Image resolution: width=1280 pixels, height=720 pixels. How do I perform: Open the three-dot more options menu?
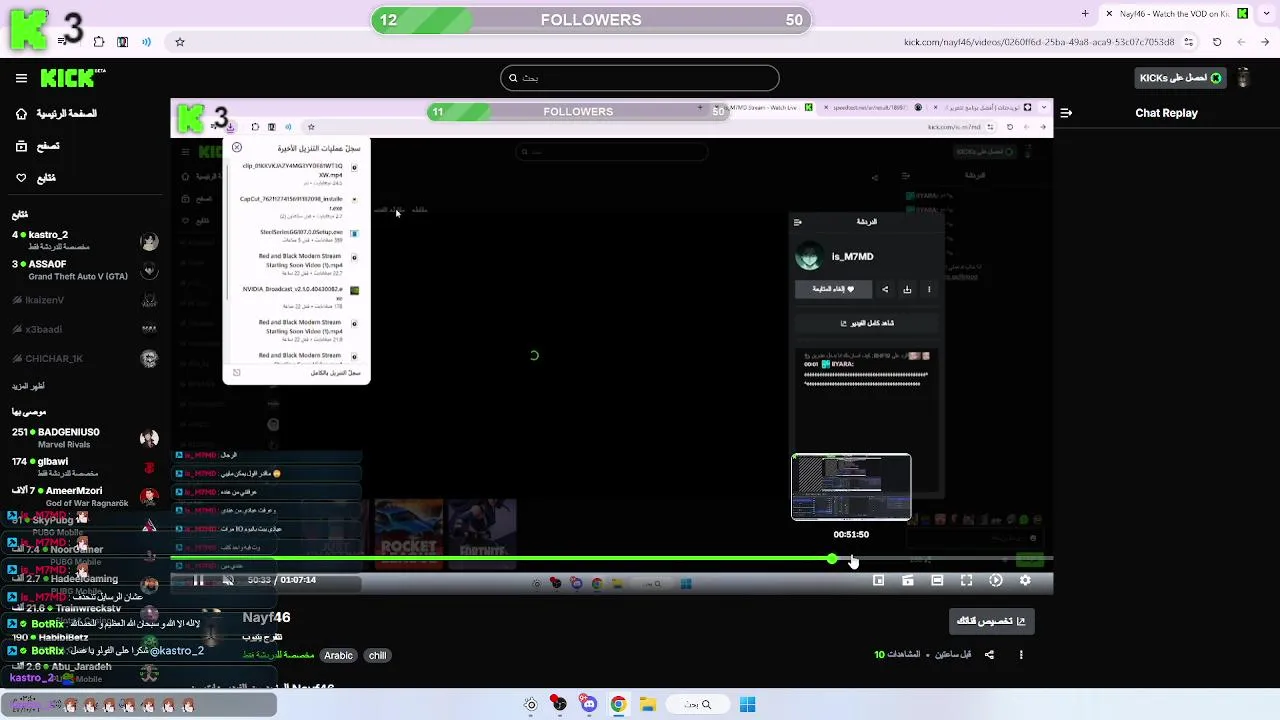(x=1021, y=655)
